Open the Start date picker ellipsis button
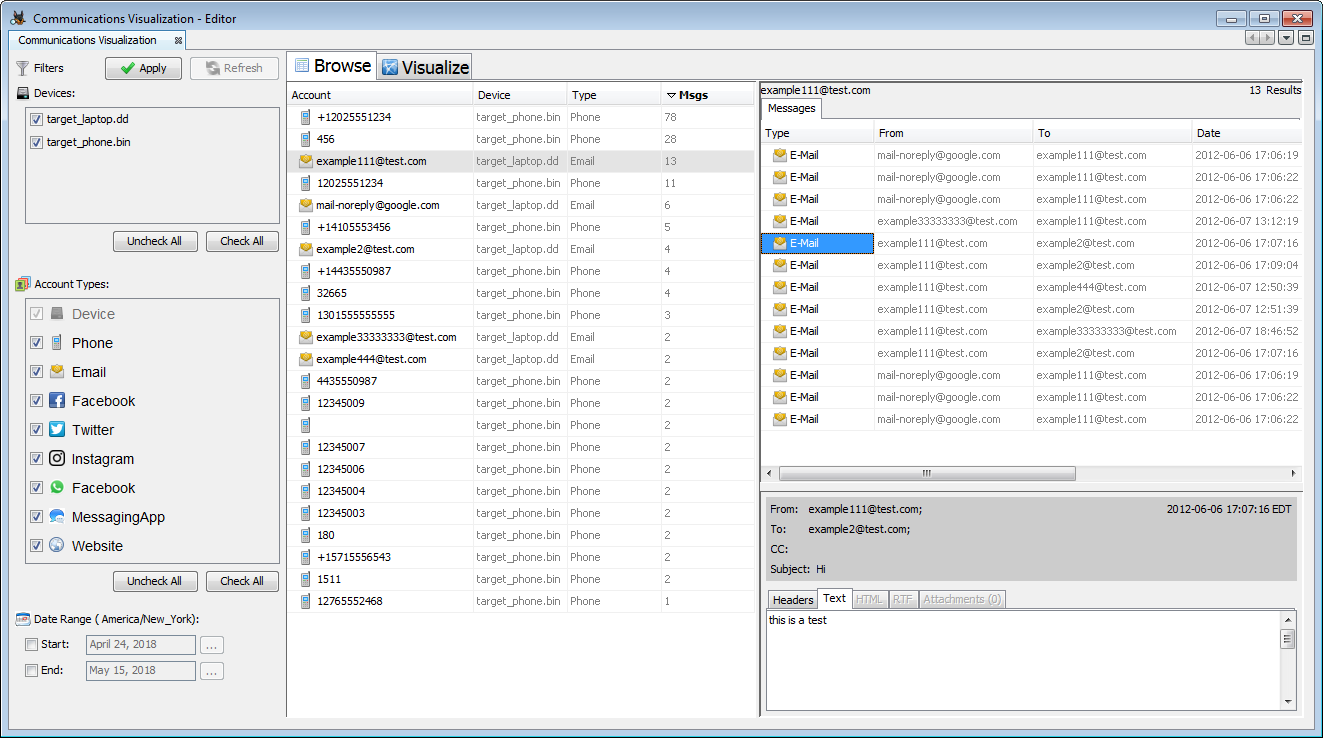The height and width of the screenshot is (738, 1323). [x=211, y=645]
